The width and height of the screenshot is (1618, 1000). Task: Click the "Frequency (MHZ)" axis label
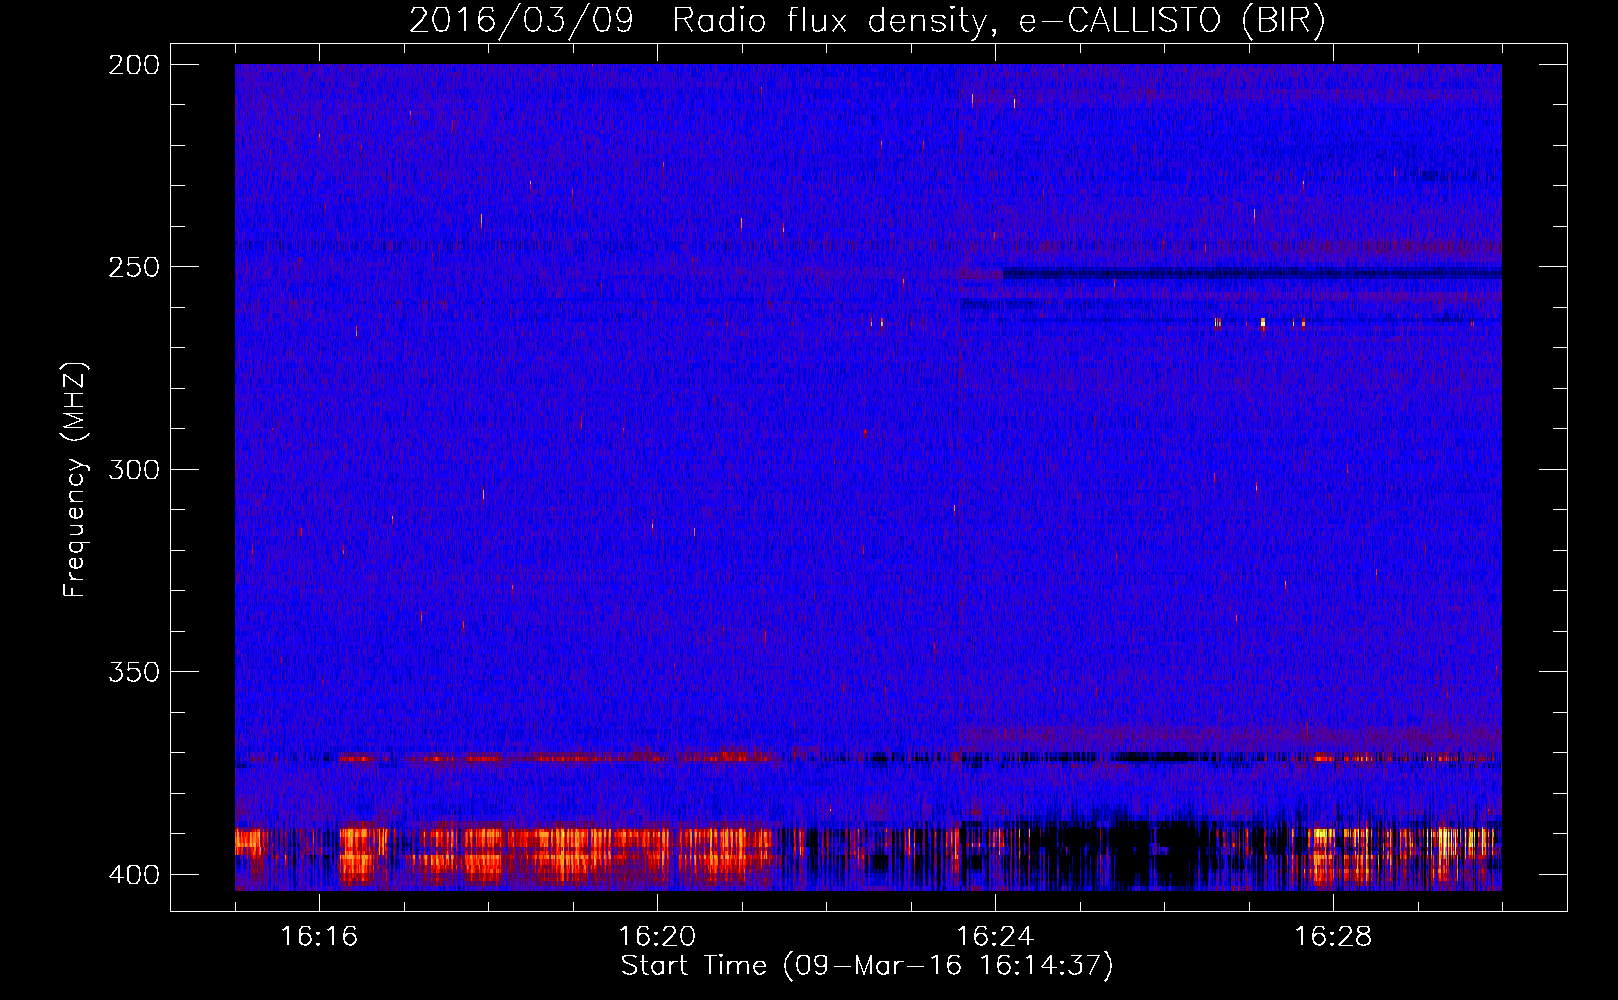click(x=75, y=479)
